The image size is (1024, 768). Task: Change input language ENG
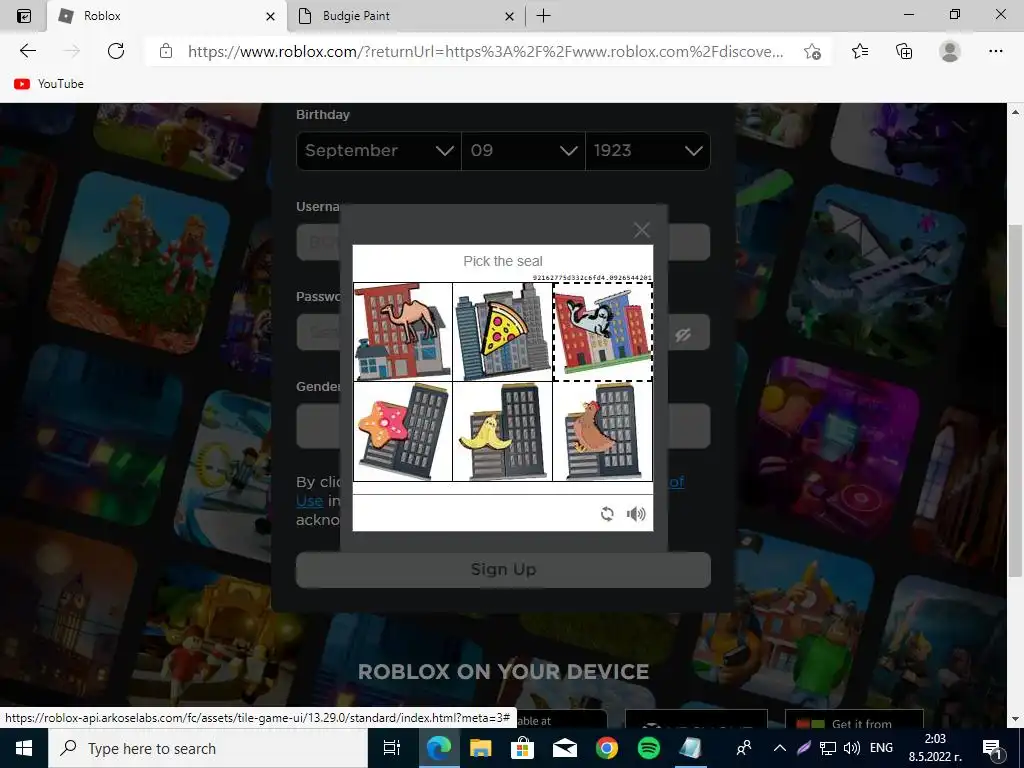[x=882, y=748]
